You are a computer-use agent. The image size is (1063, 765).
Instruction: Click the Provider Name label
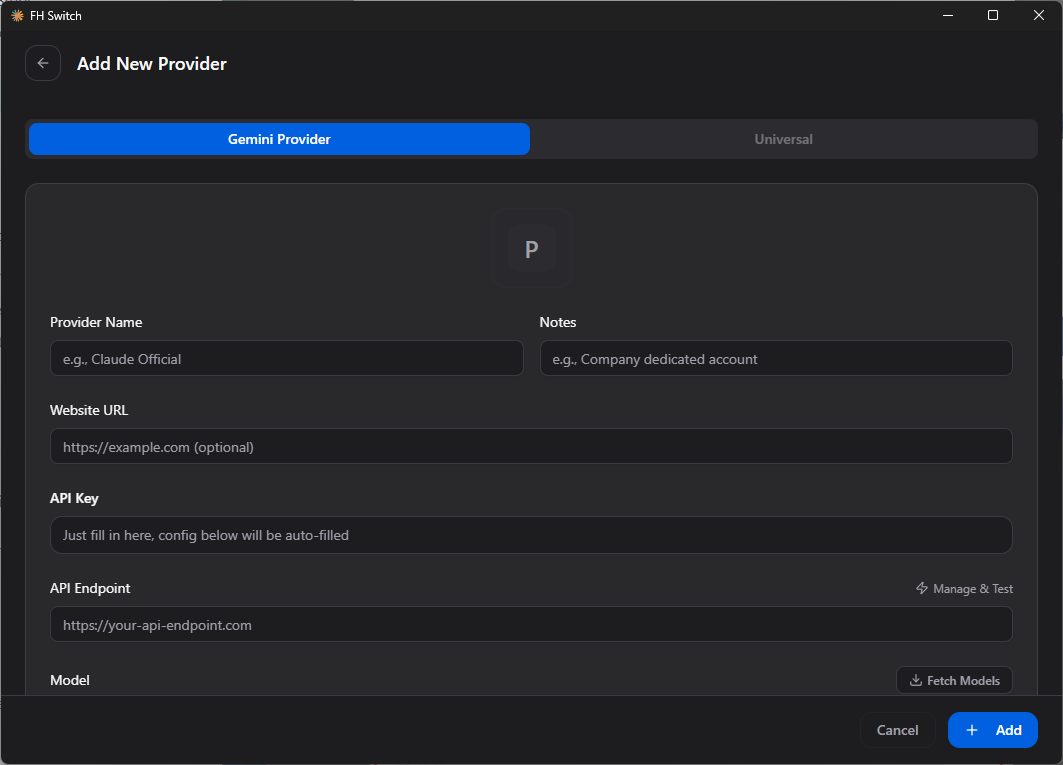[96, 322]
